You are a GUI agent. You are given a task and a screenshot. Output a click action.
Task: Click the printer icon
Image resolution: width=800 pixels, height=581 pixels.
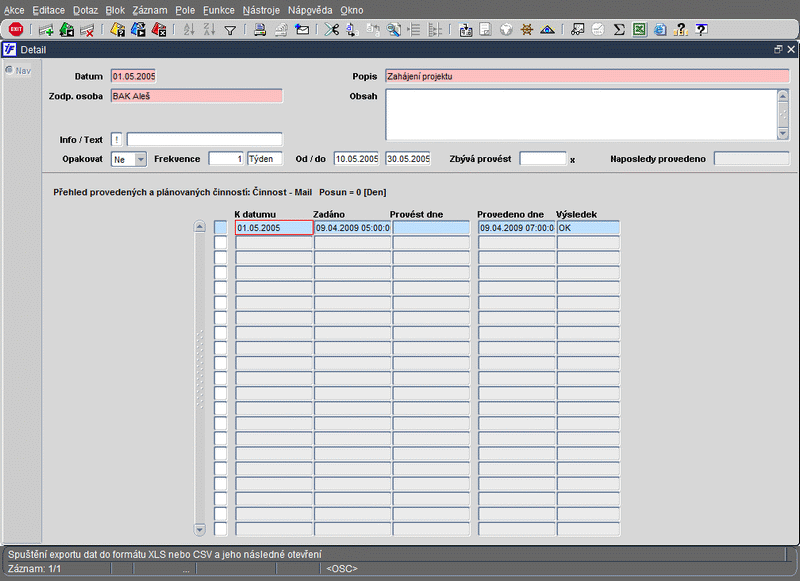pos(260,30)
